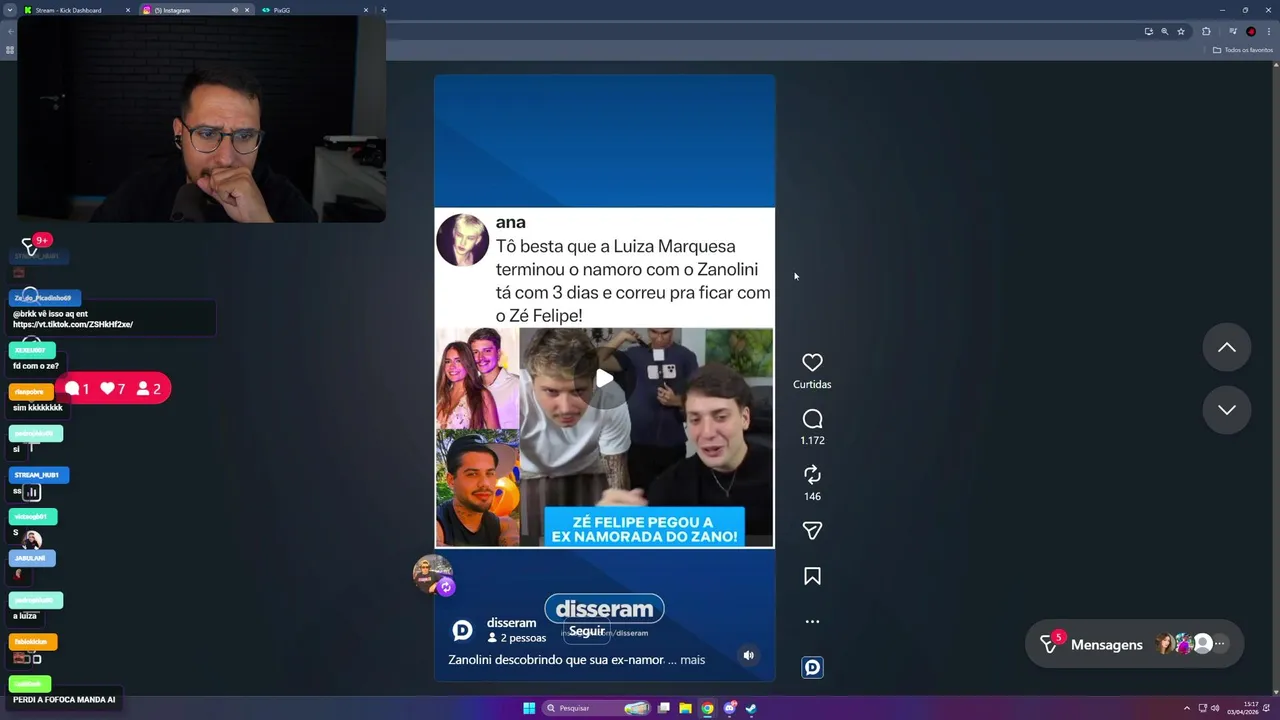The width and height of the screenshot is (1280, 720).
Task: Open the Mensagens panel
Action: pyautogui.click(x=1134, y=644)
